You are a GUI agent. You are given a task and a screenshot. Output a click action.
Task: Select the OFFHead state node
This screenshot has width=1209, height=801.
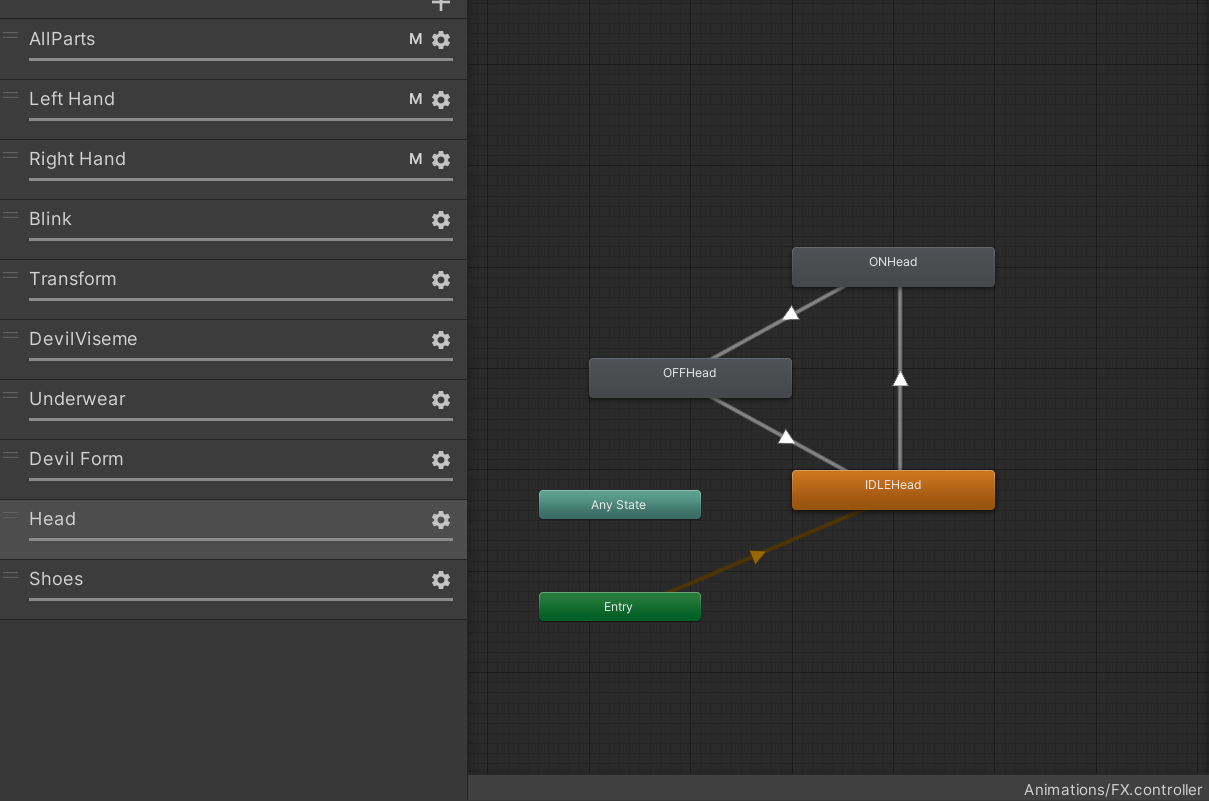pyautogui.click(x=690, y=378)
